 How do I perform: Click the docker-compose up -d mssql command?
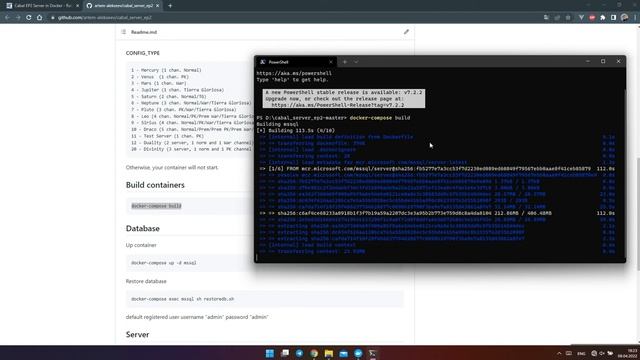click(164, 263)
